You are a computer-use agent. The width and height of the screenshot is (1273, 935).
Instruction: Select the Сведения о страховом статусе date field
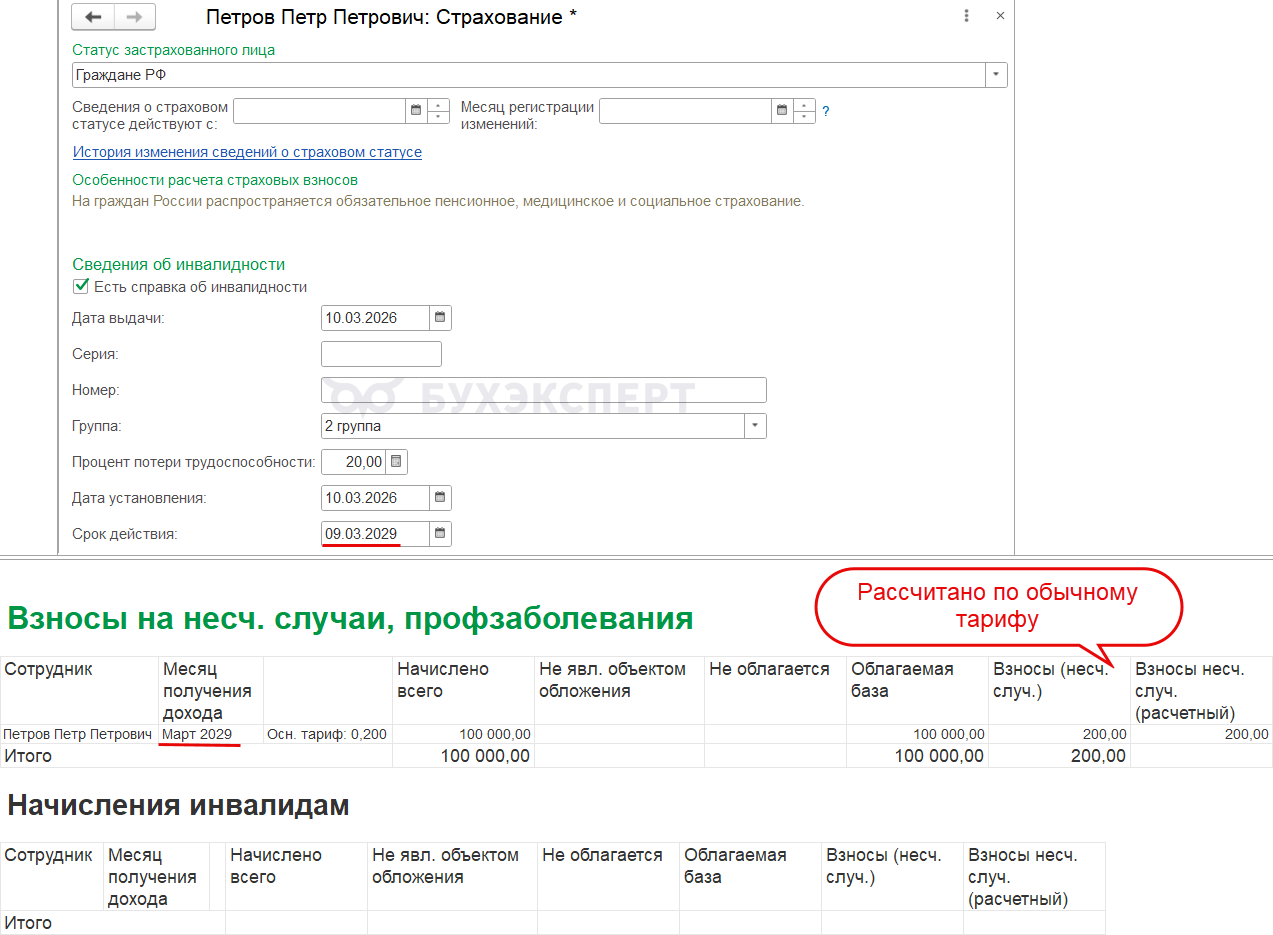(x=319, y=110)
